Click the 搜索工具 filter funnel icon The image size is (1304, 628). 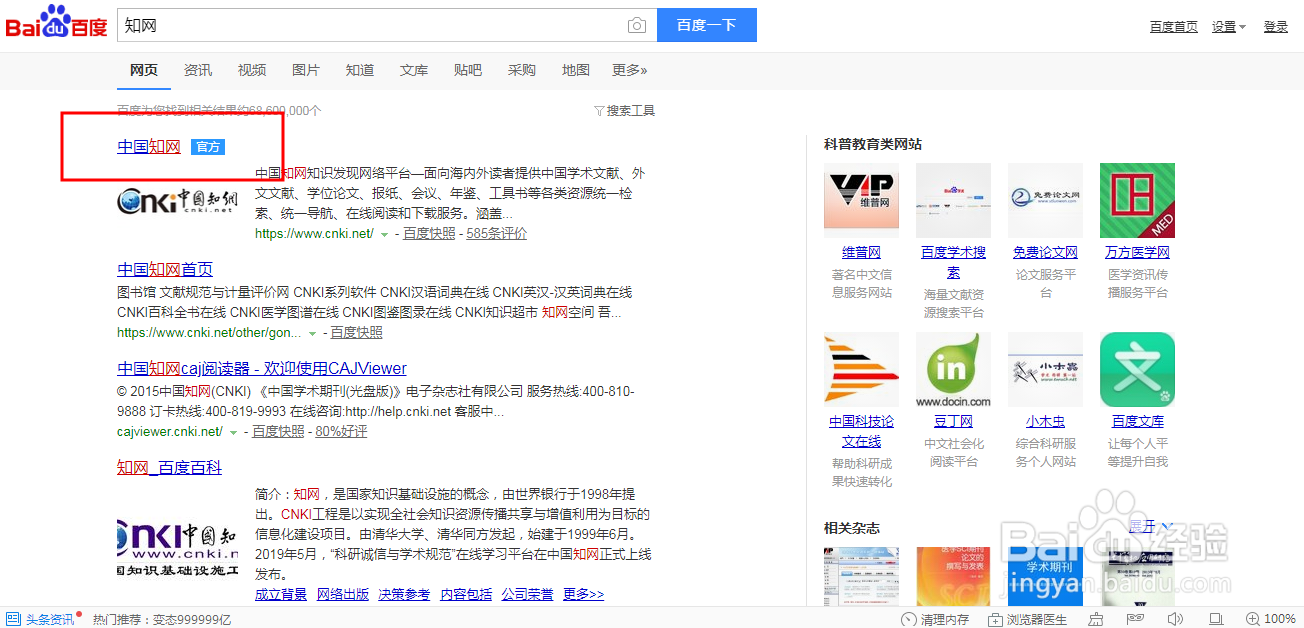point(599,111)
